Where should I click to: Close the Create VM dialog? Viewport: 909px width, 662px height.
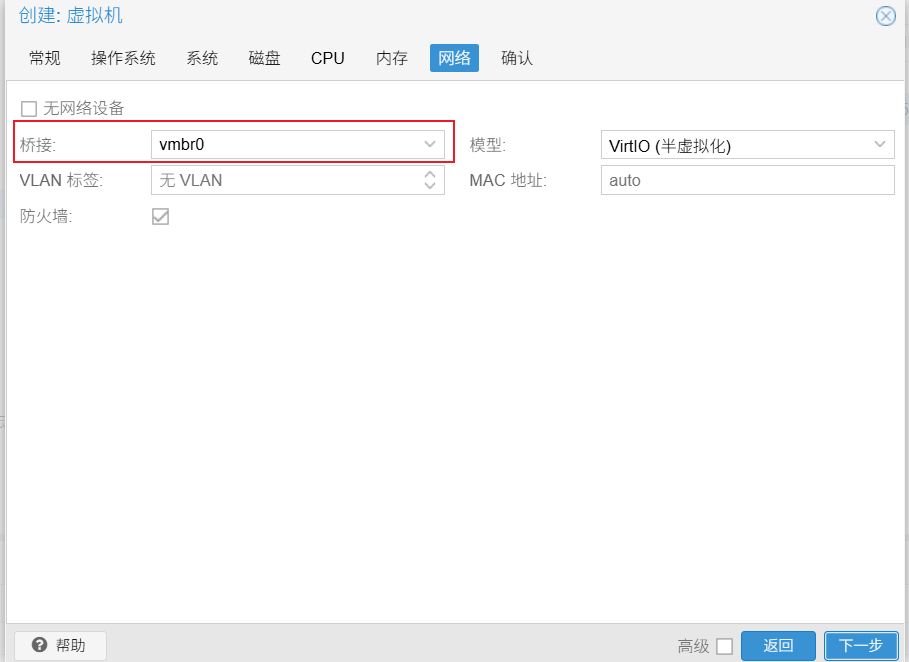coord(885,16)
